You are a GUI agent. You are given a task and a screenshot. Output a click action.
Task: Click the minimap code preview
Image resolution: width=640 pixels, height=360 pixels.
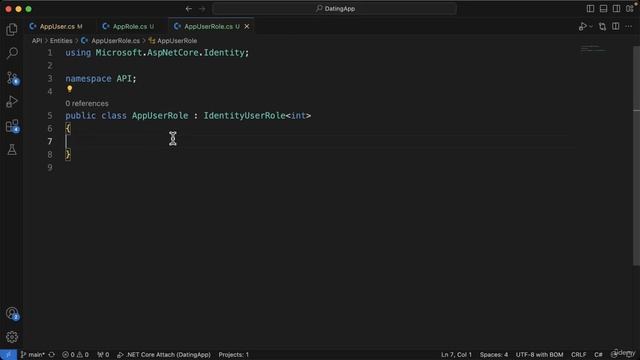tap(593, 49)
